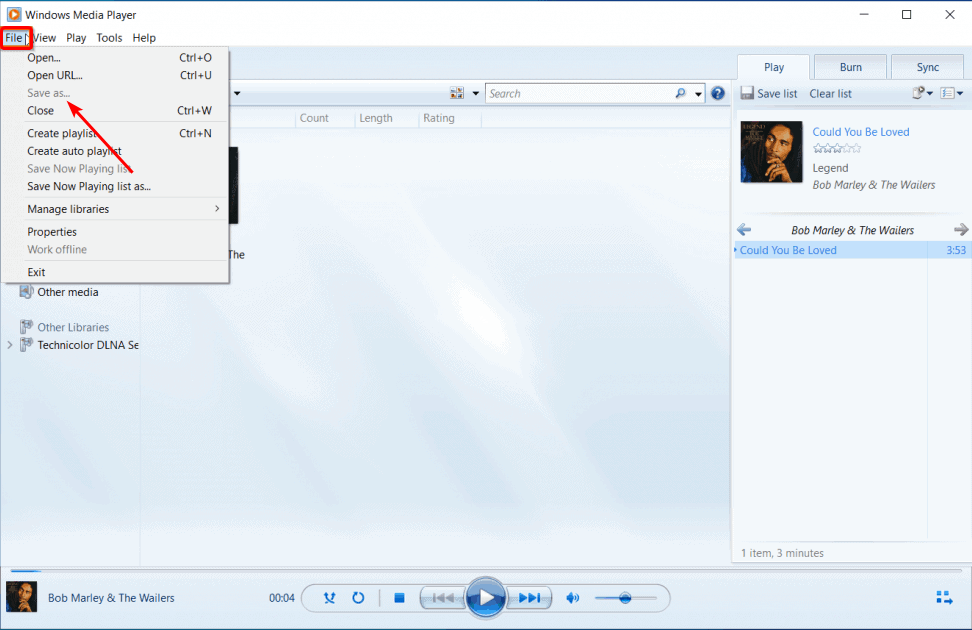Select Close in the File menu
Image resolution: width=972 pixels, height=630 pixels.
click(115, 110)
